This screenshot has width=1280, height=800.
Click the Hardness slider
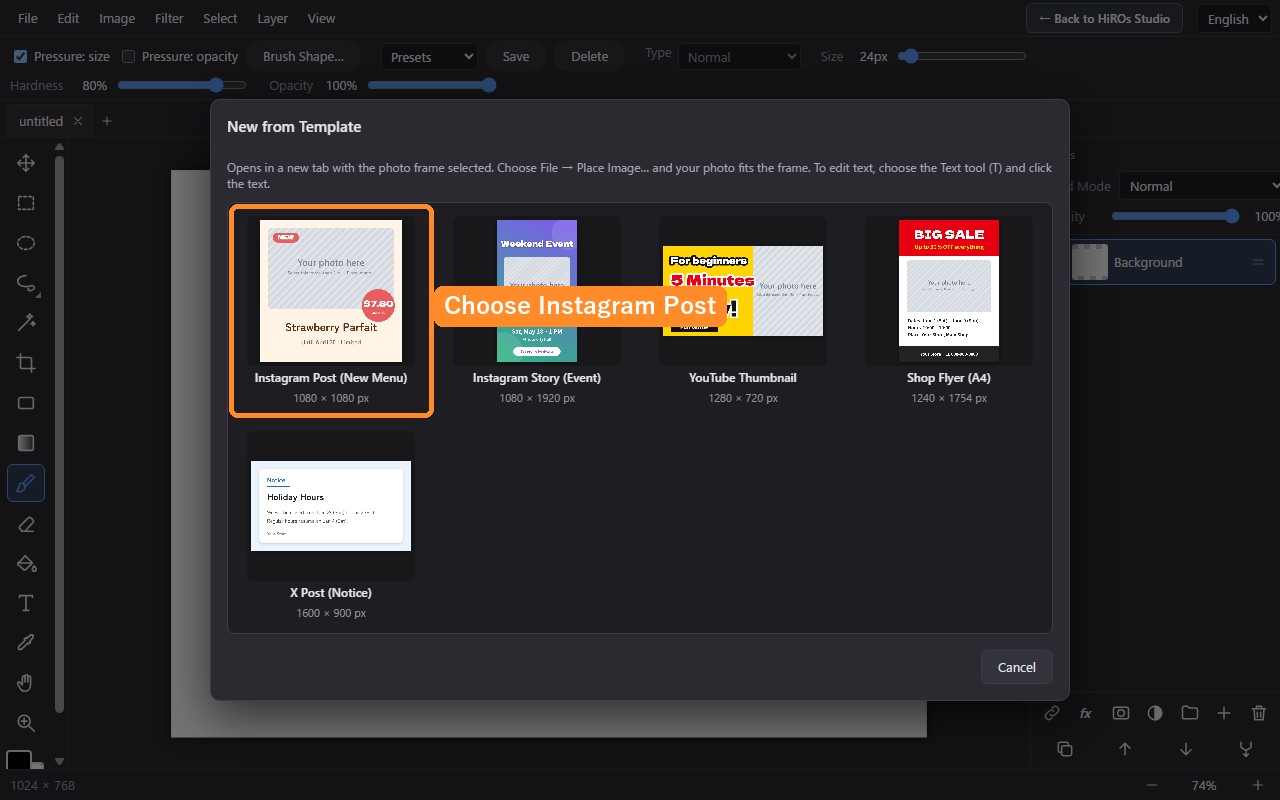pos(182,85)
